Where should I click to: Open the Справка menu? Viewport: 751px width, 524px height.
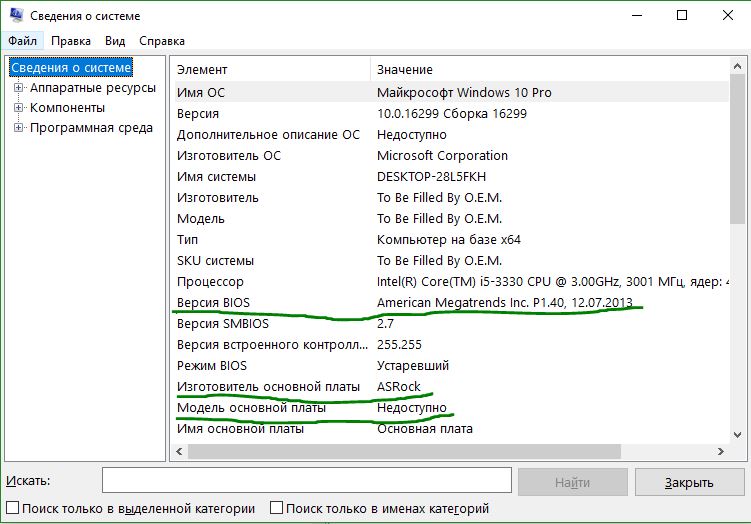162,41
